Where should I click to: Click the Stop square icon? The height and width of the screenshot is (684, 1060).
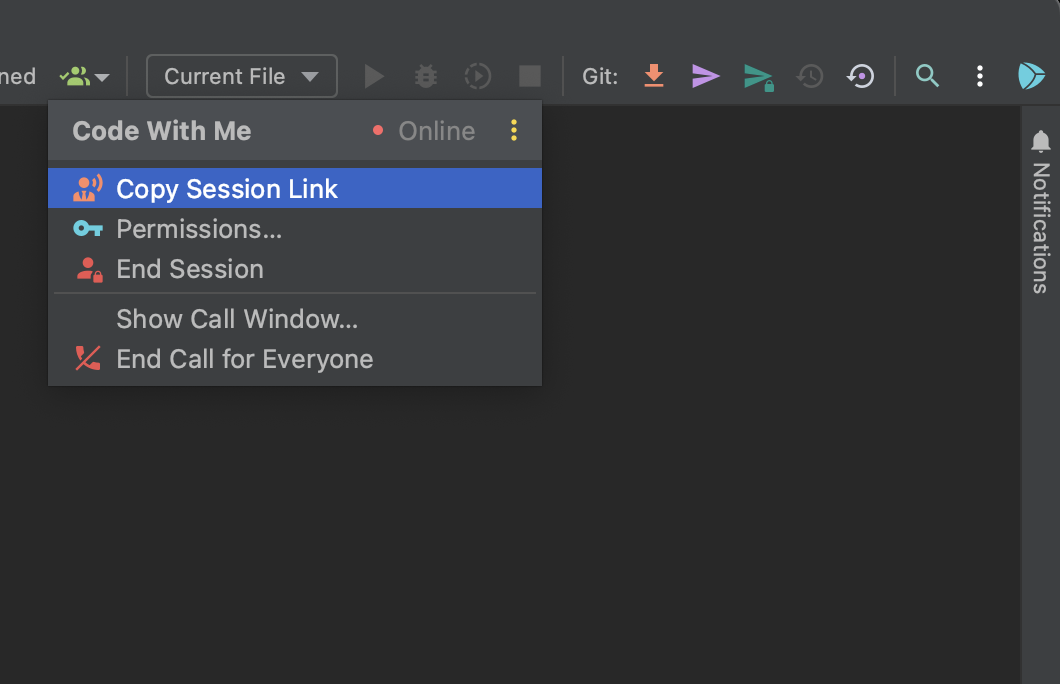tap(530, 76)
